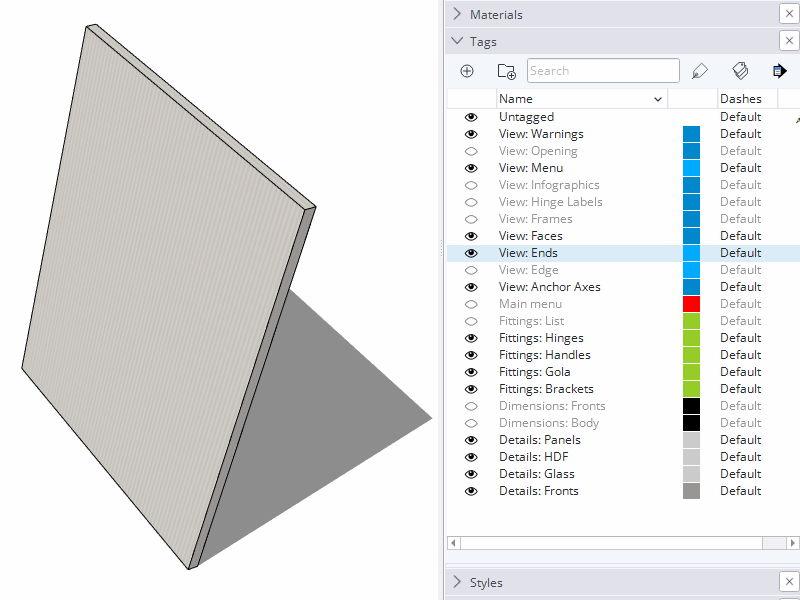The height and width of the screenshot is (600, 800).
Task: Select the Main menu tag row
Action: click(530, 303)
